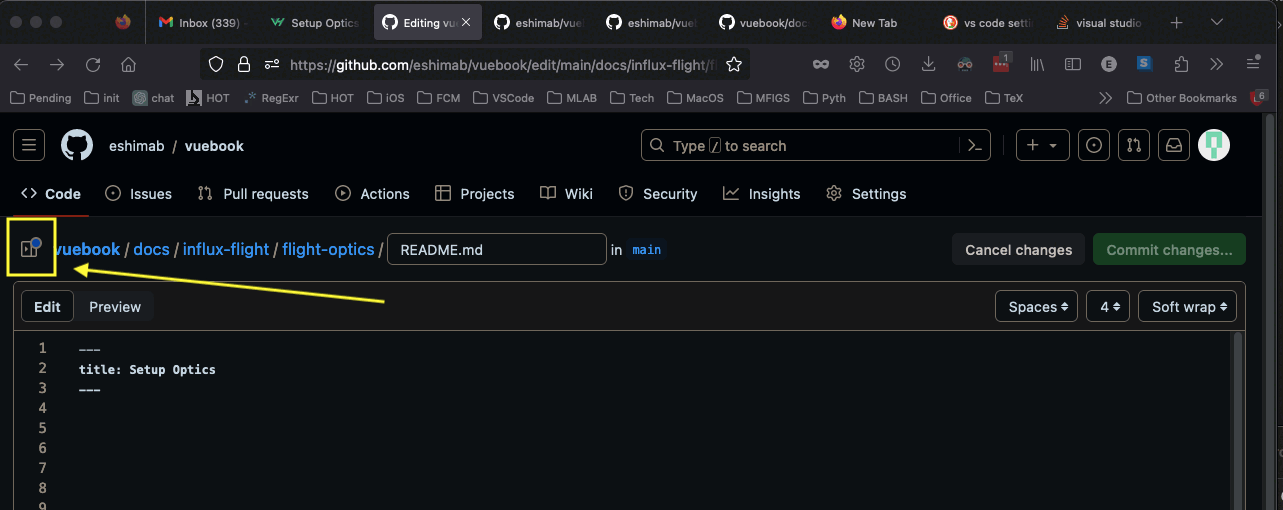Open the GitHub command palette icon

[975, 145]
